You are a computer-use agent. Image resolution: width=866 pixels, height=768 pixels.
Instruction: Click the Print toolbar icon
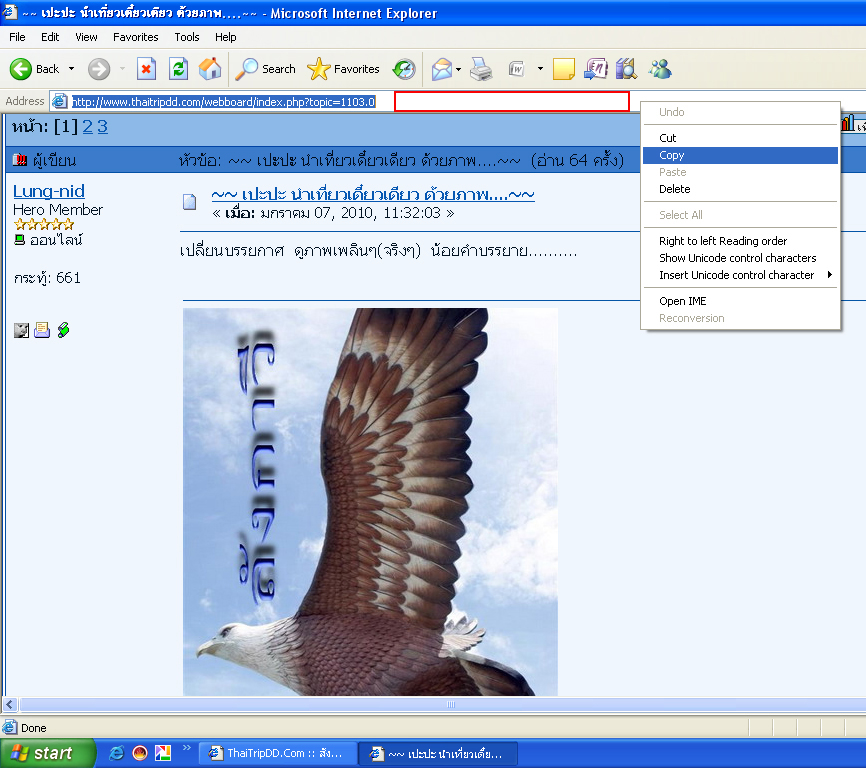481,69
